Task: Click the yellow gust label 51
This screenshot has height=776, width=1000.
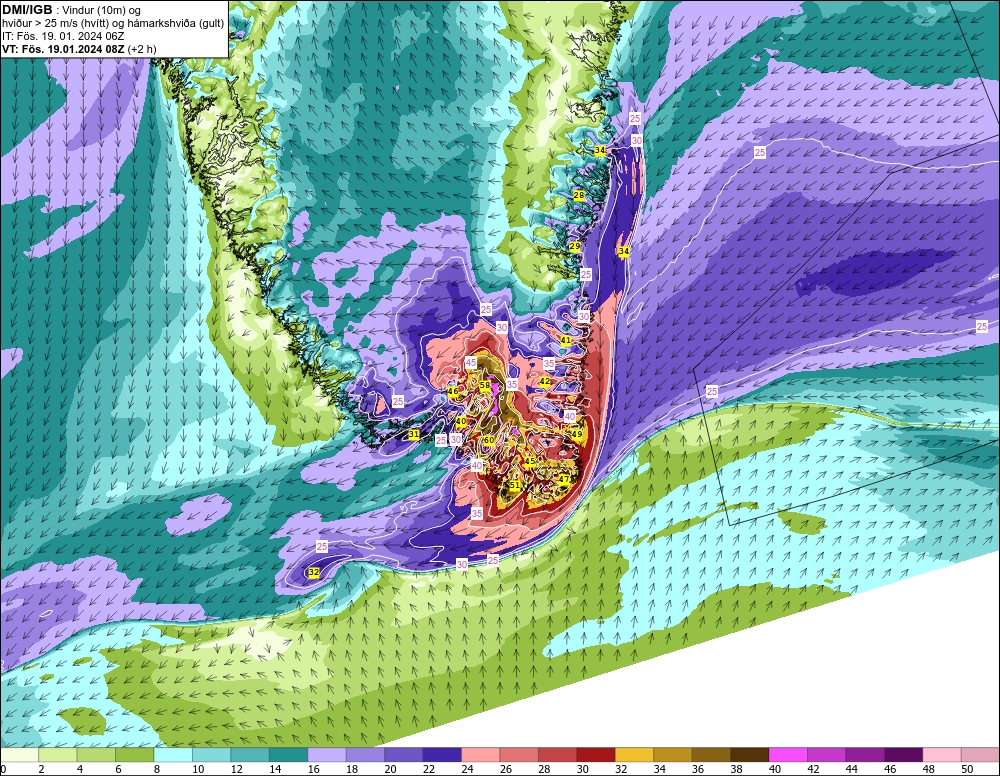Action: (x=514, y=485)
